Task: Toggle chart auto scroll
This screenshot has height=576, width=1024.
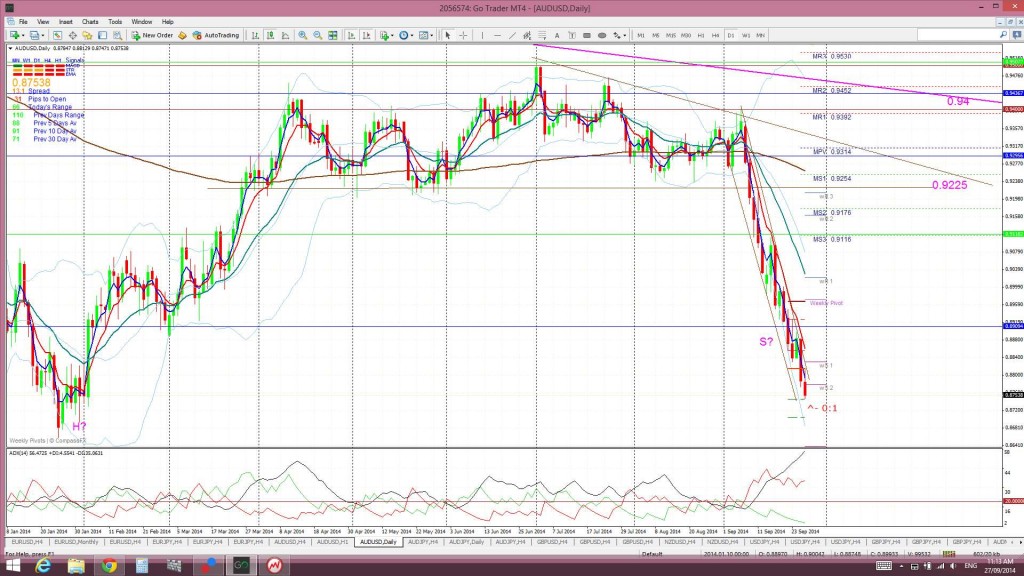Action: (351, 35)
